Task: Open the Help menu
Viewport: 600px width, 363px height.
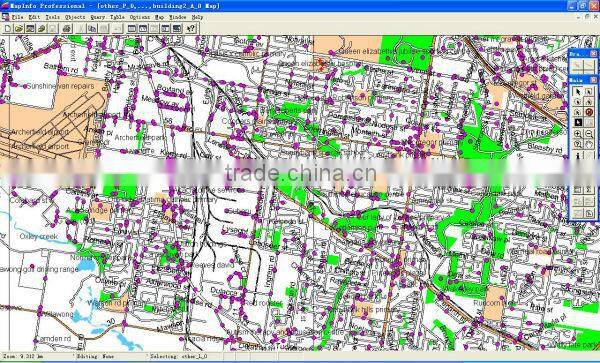Action: [x=197, y=17]
